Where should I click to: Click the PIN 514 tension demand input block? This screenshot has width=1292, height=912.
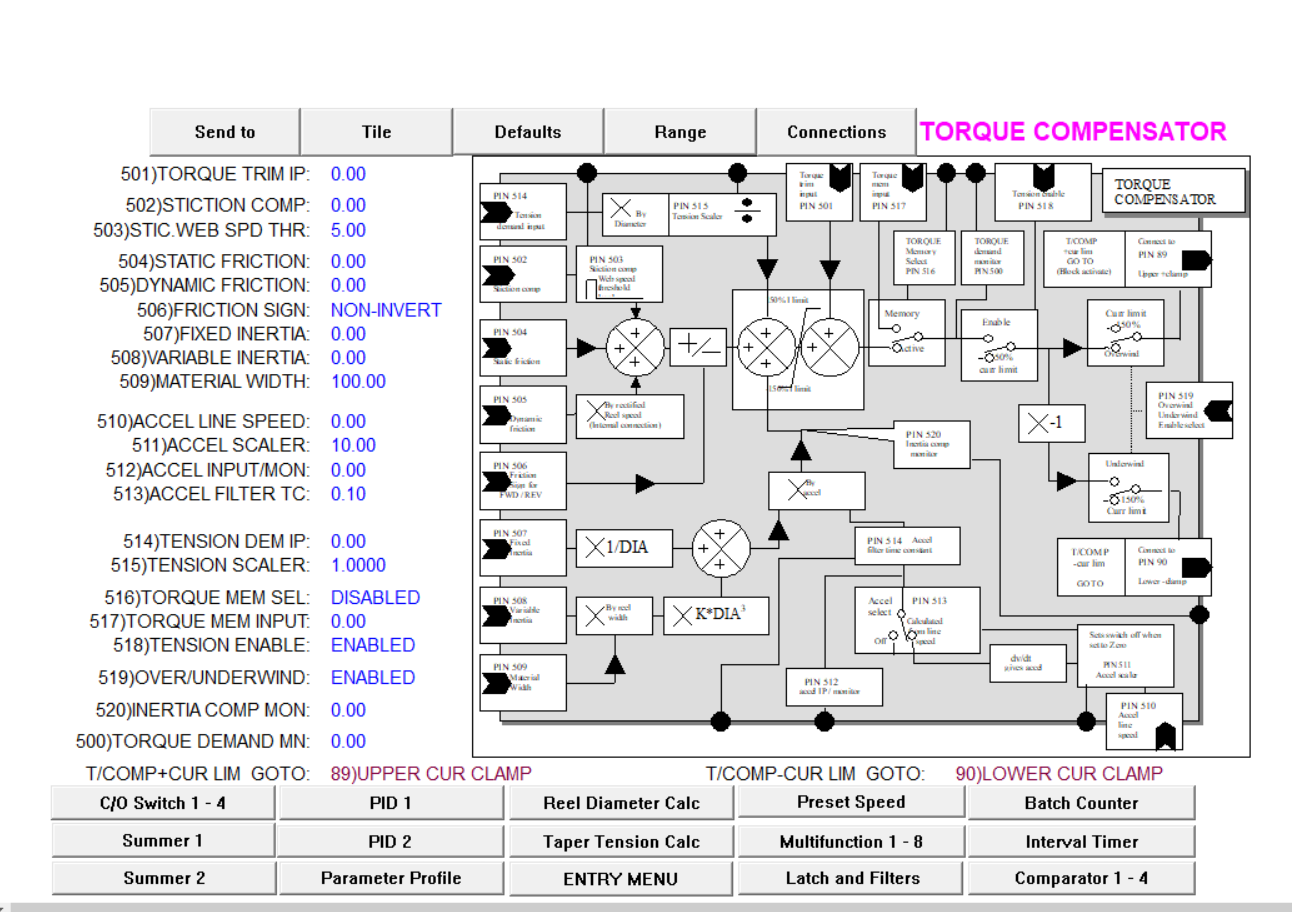[523, 211]
